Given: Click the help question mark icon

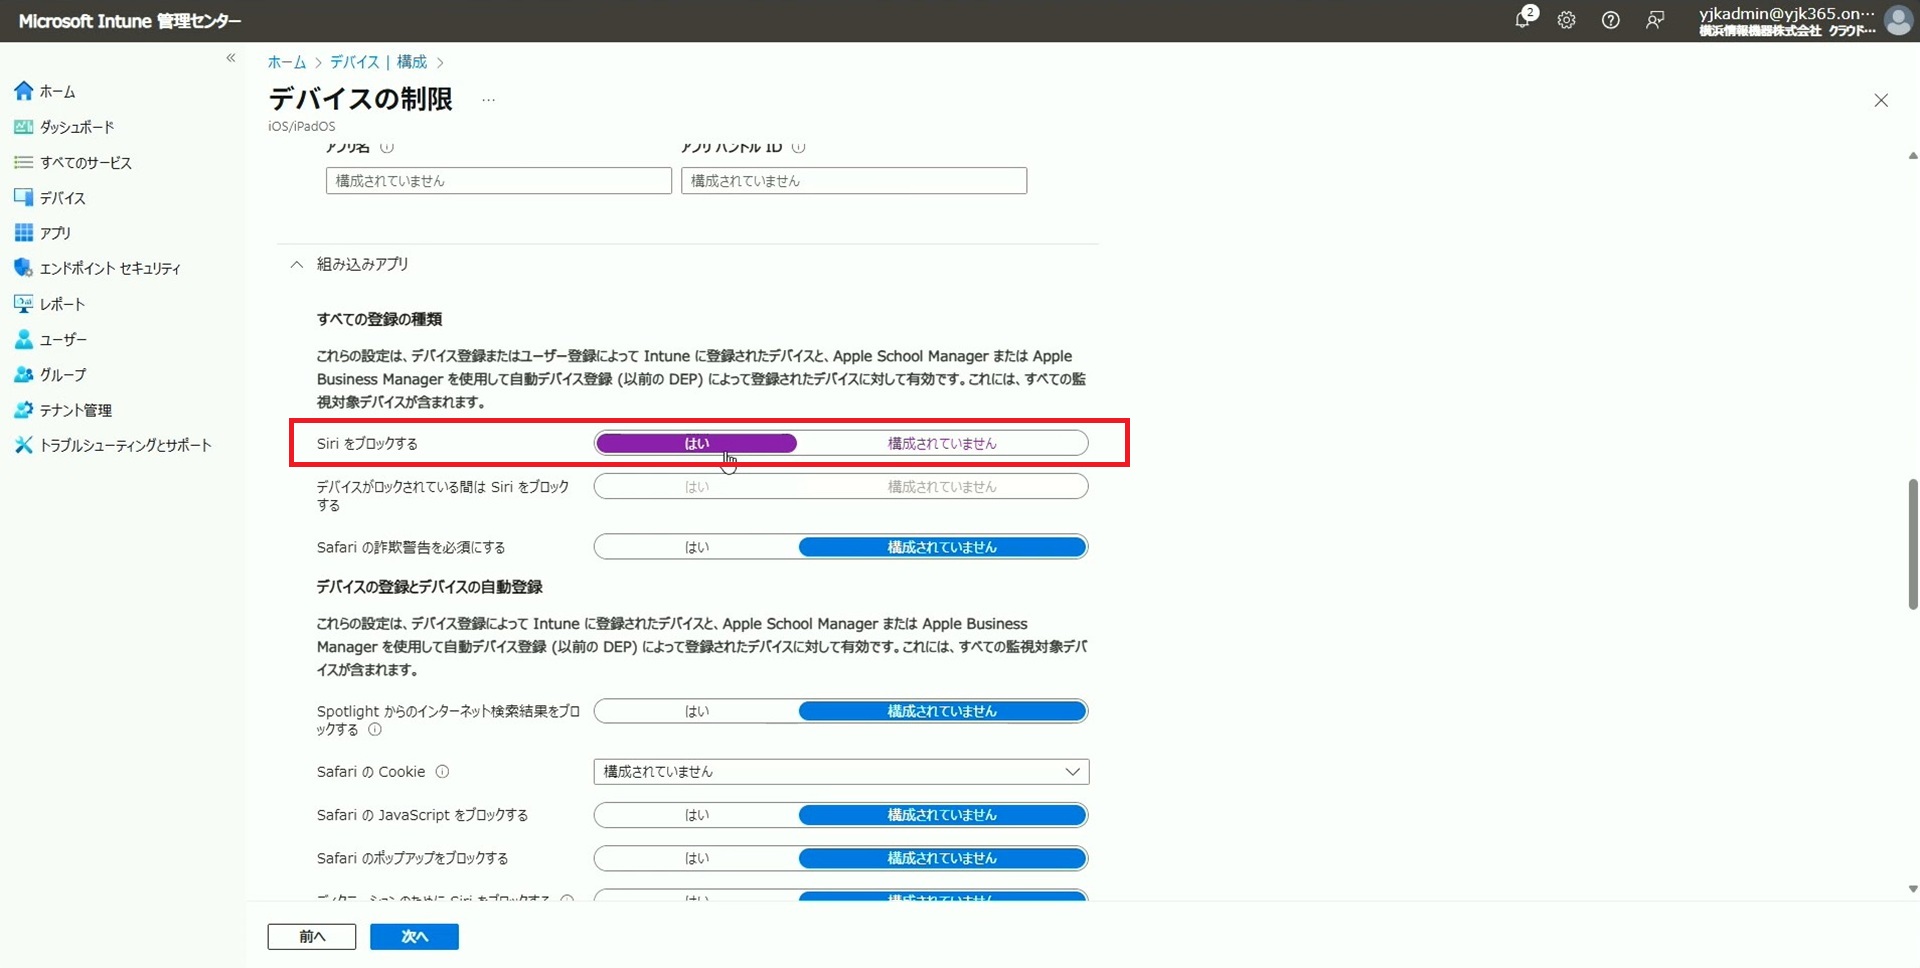Looking at the screenshot, I should pos(1610,20).
